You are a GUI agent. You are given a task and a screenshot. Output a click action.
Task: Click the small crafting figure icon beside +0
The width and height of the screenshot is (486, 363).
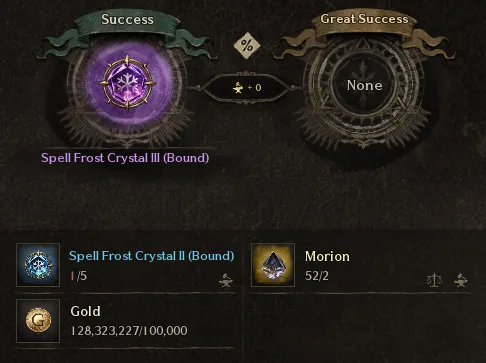[x=238, y=88]
